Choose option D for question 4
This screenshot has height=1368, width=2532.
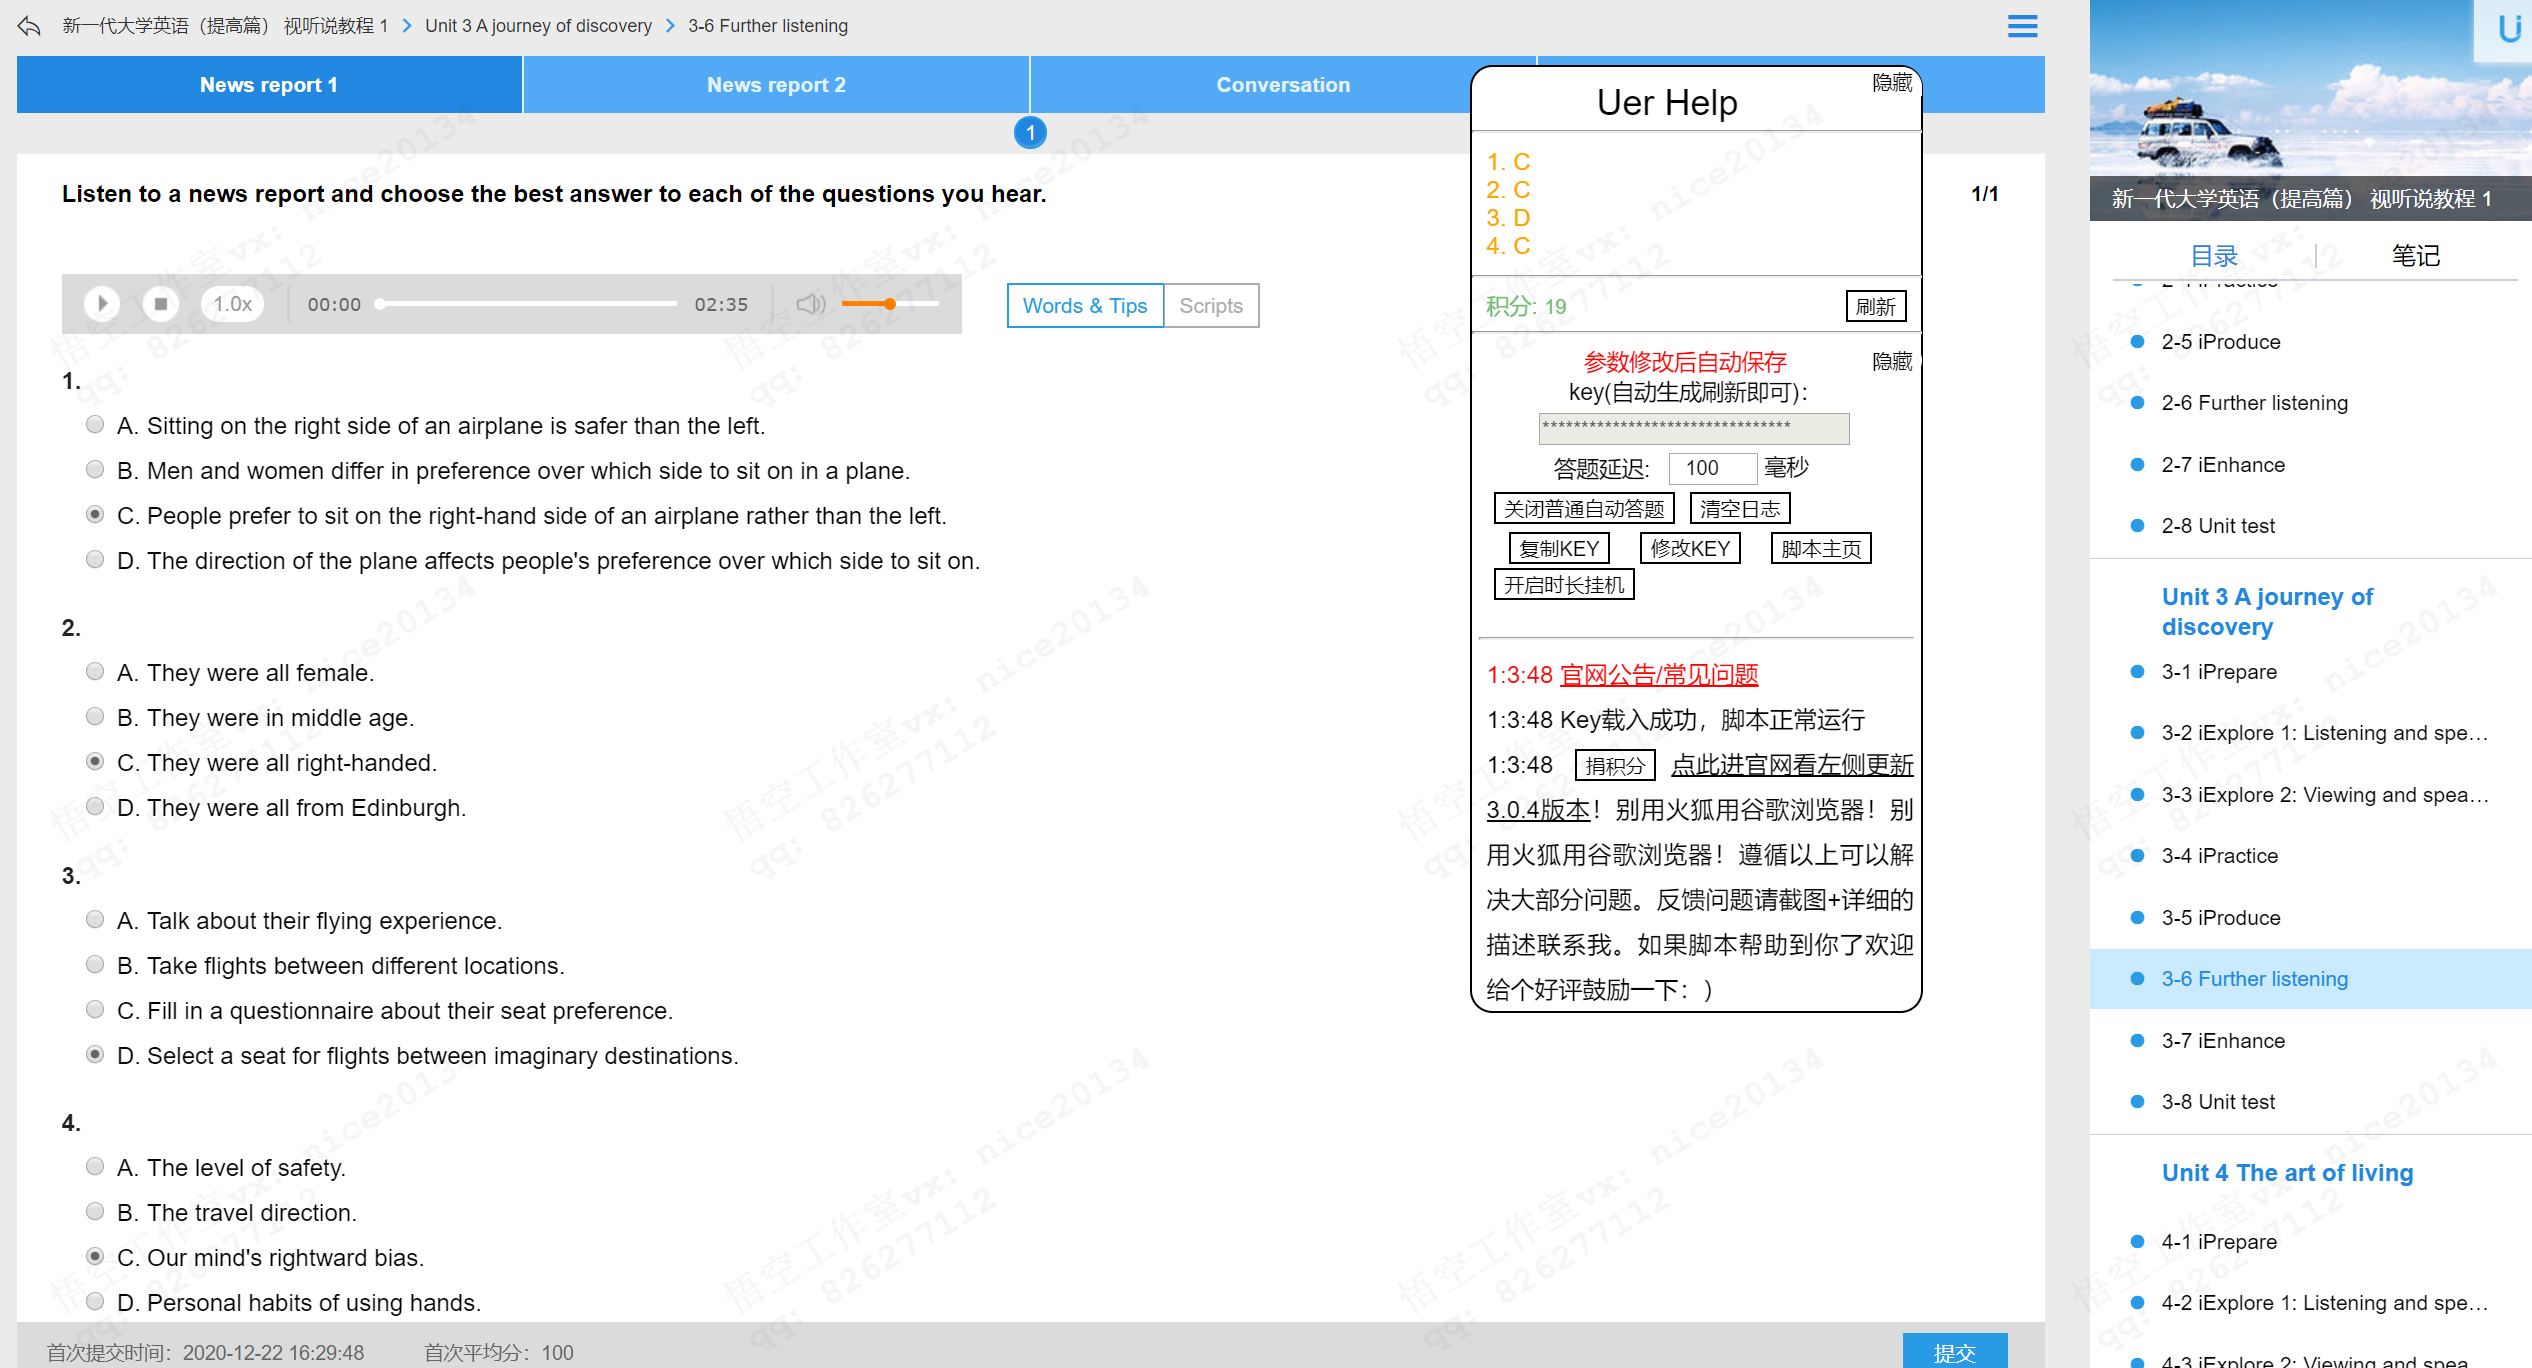click(95, 1301)
